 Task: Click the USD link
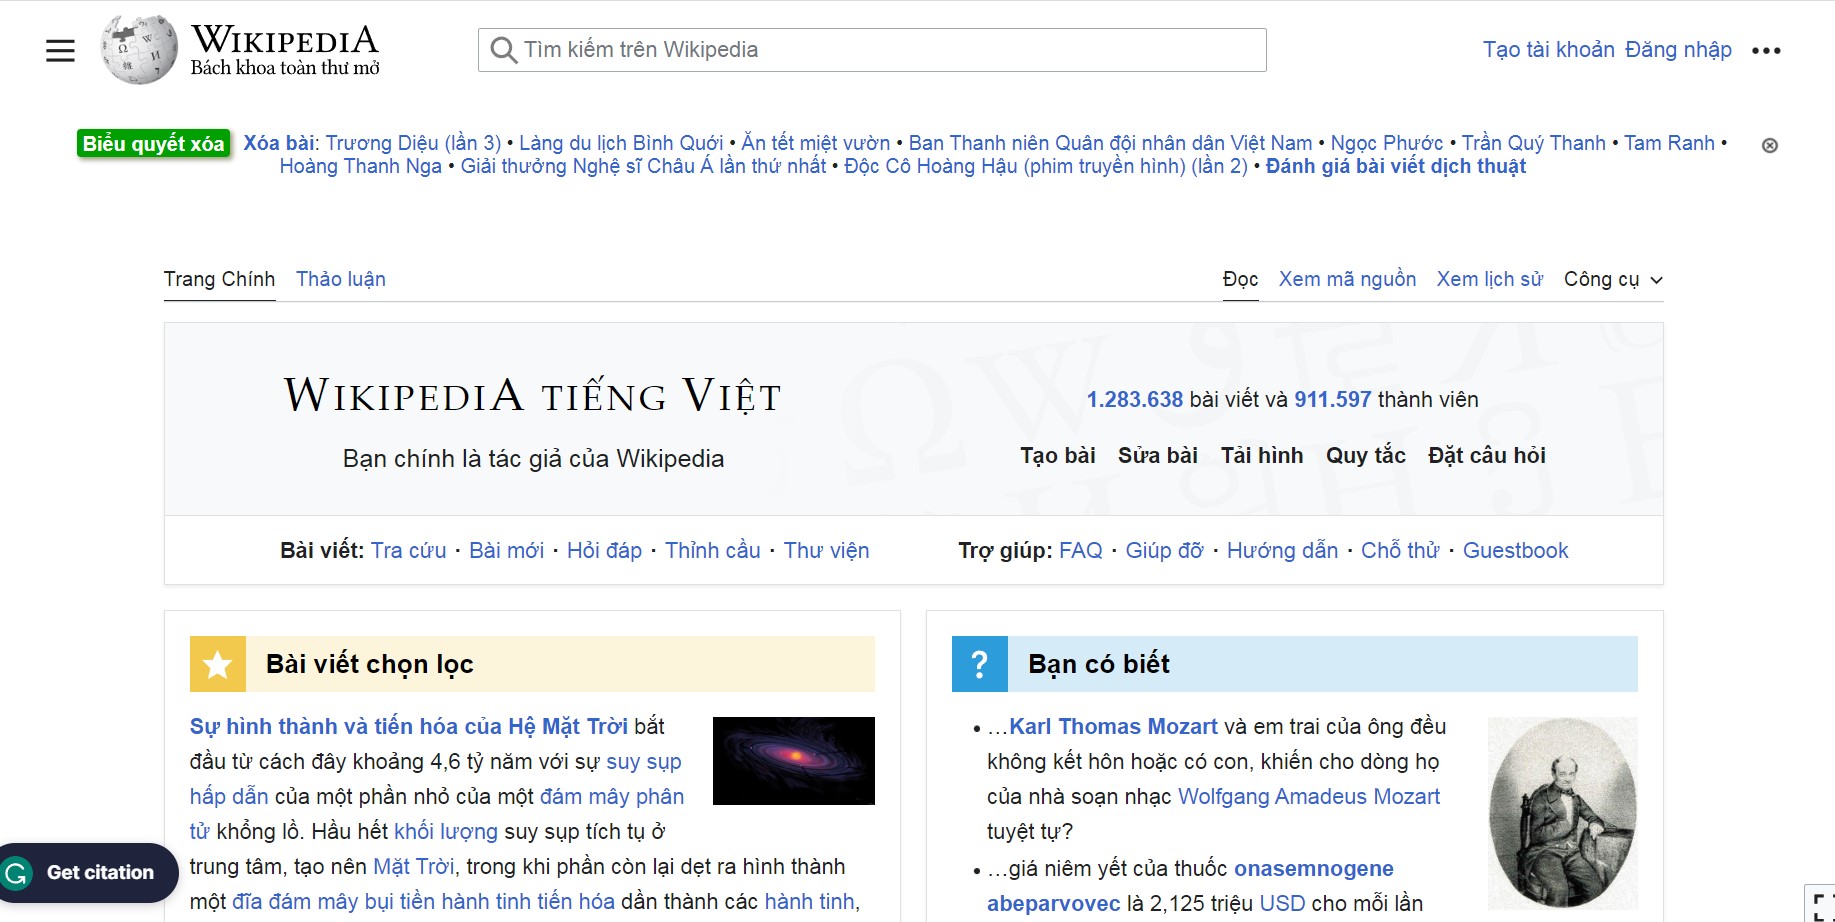(1282, 903)
